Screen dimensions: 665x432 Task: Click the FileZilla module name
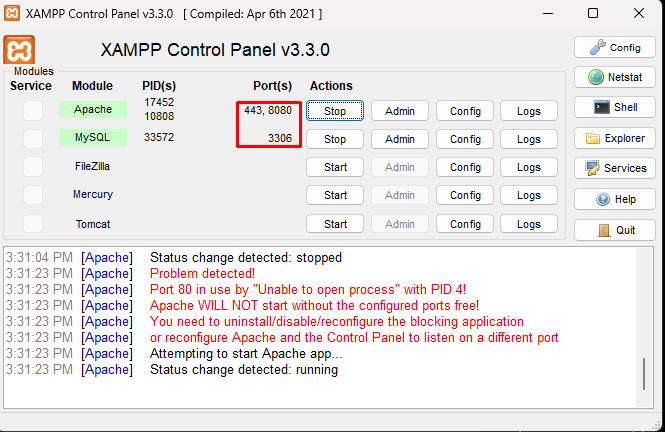pos(92,166)
